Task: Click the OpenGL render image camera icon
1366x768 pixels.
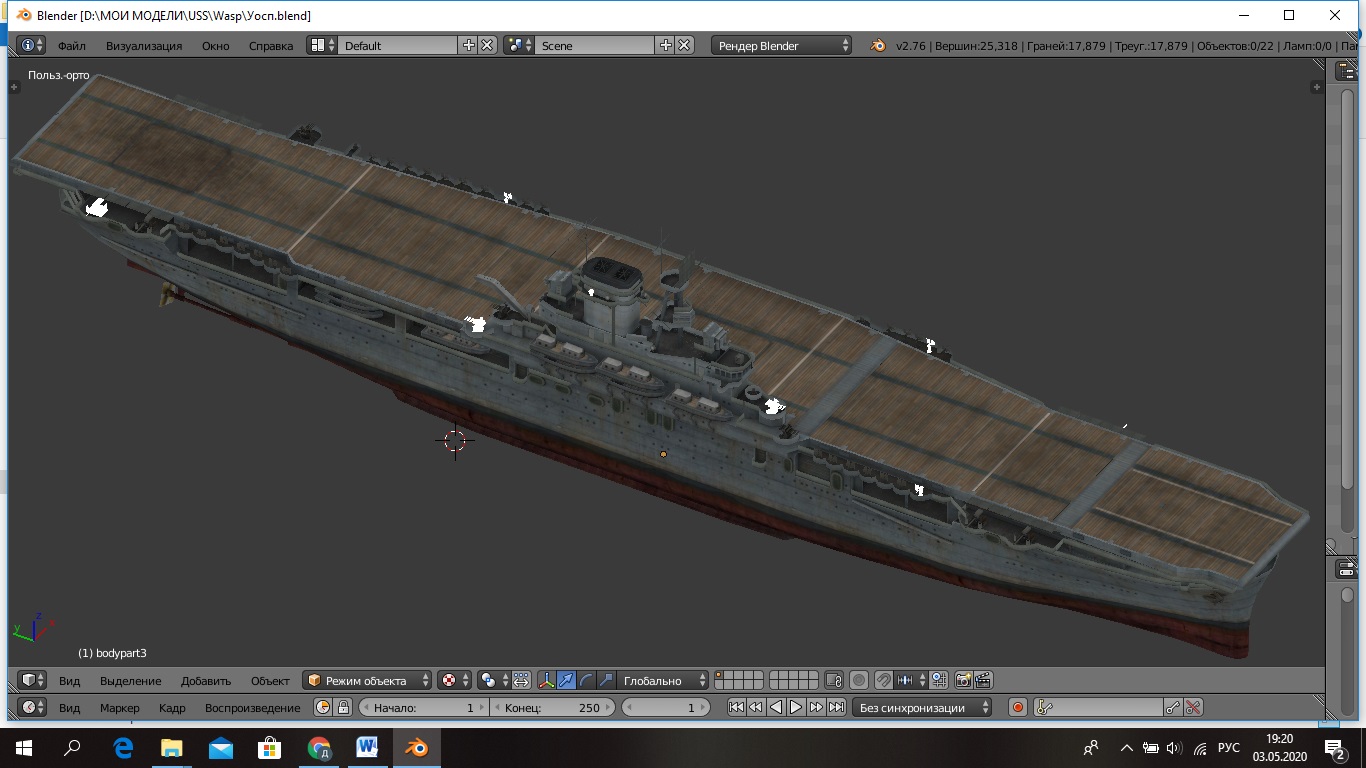Action: tap(963, 681)
